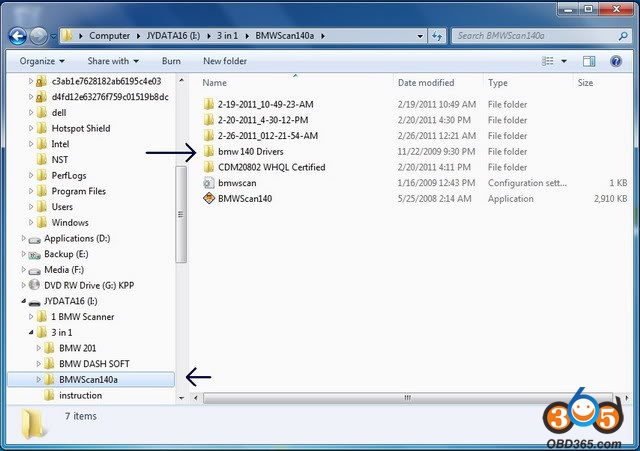Click the root folder icon in address bar
The image size is (640, 451).
pyautogui.click(x=67, y=36)
